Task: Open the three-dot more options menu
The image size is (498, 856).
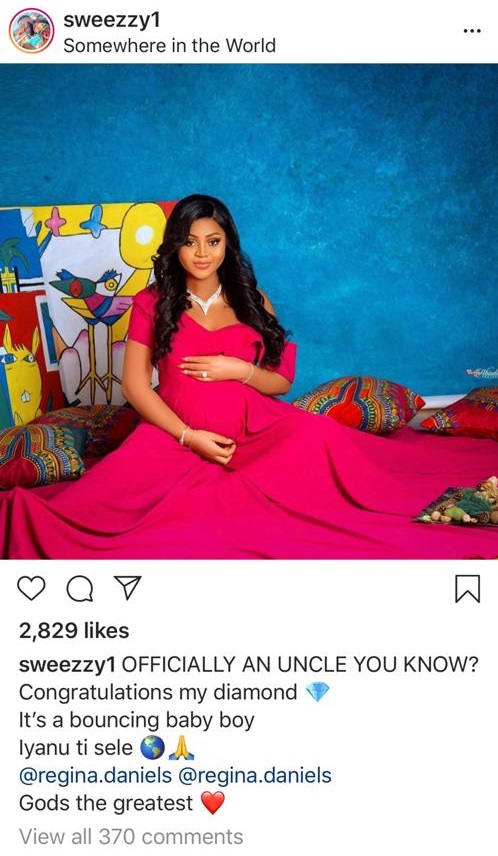Action: [x=472, y=31]
